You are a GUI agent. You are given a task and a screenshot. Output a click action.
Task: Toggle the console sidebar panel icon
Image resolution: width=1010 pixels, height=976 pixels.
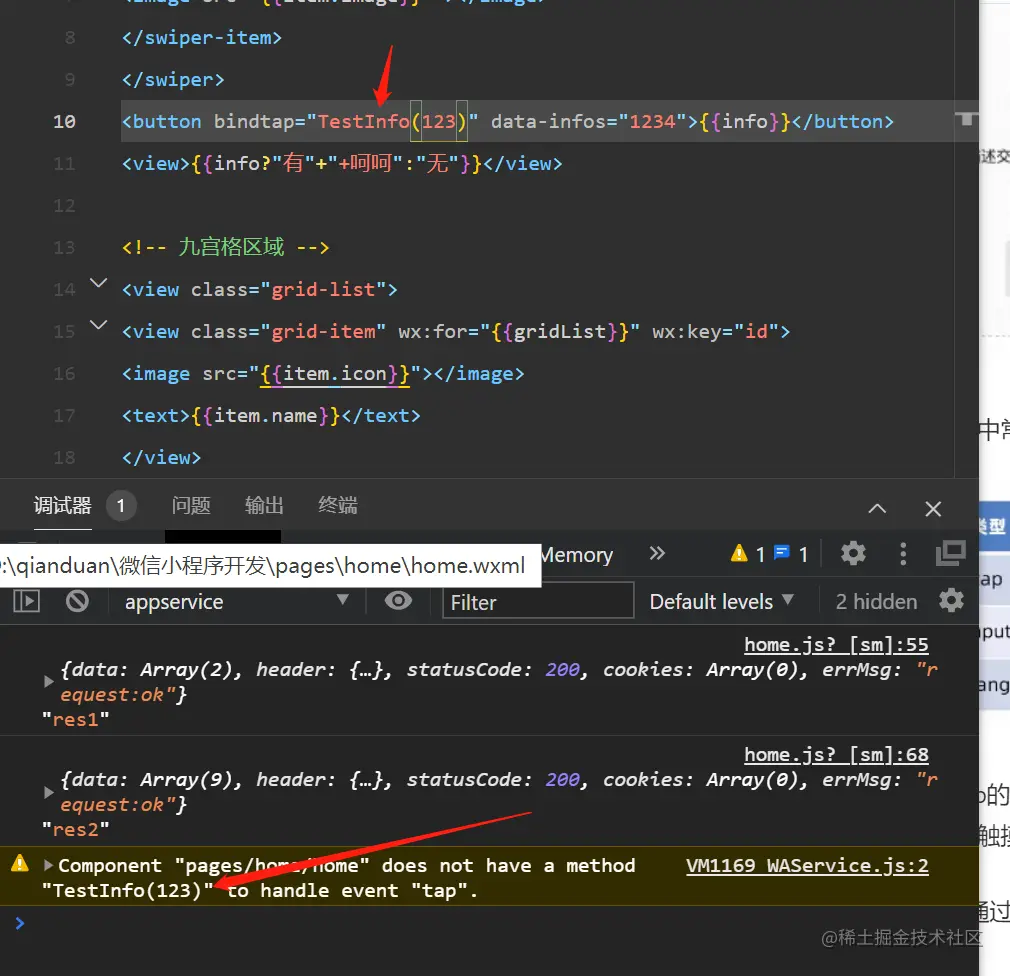(x=26, y=602)
